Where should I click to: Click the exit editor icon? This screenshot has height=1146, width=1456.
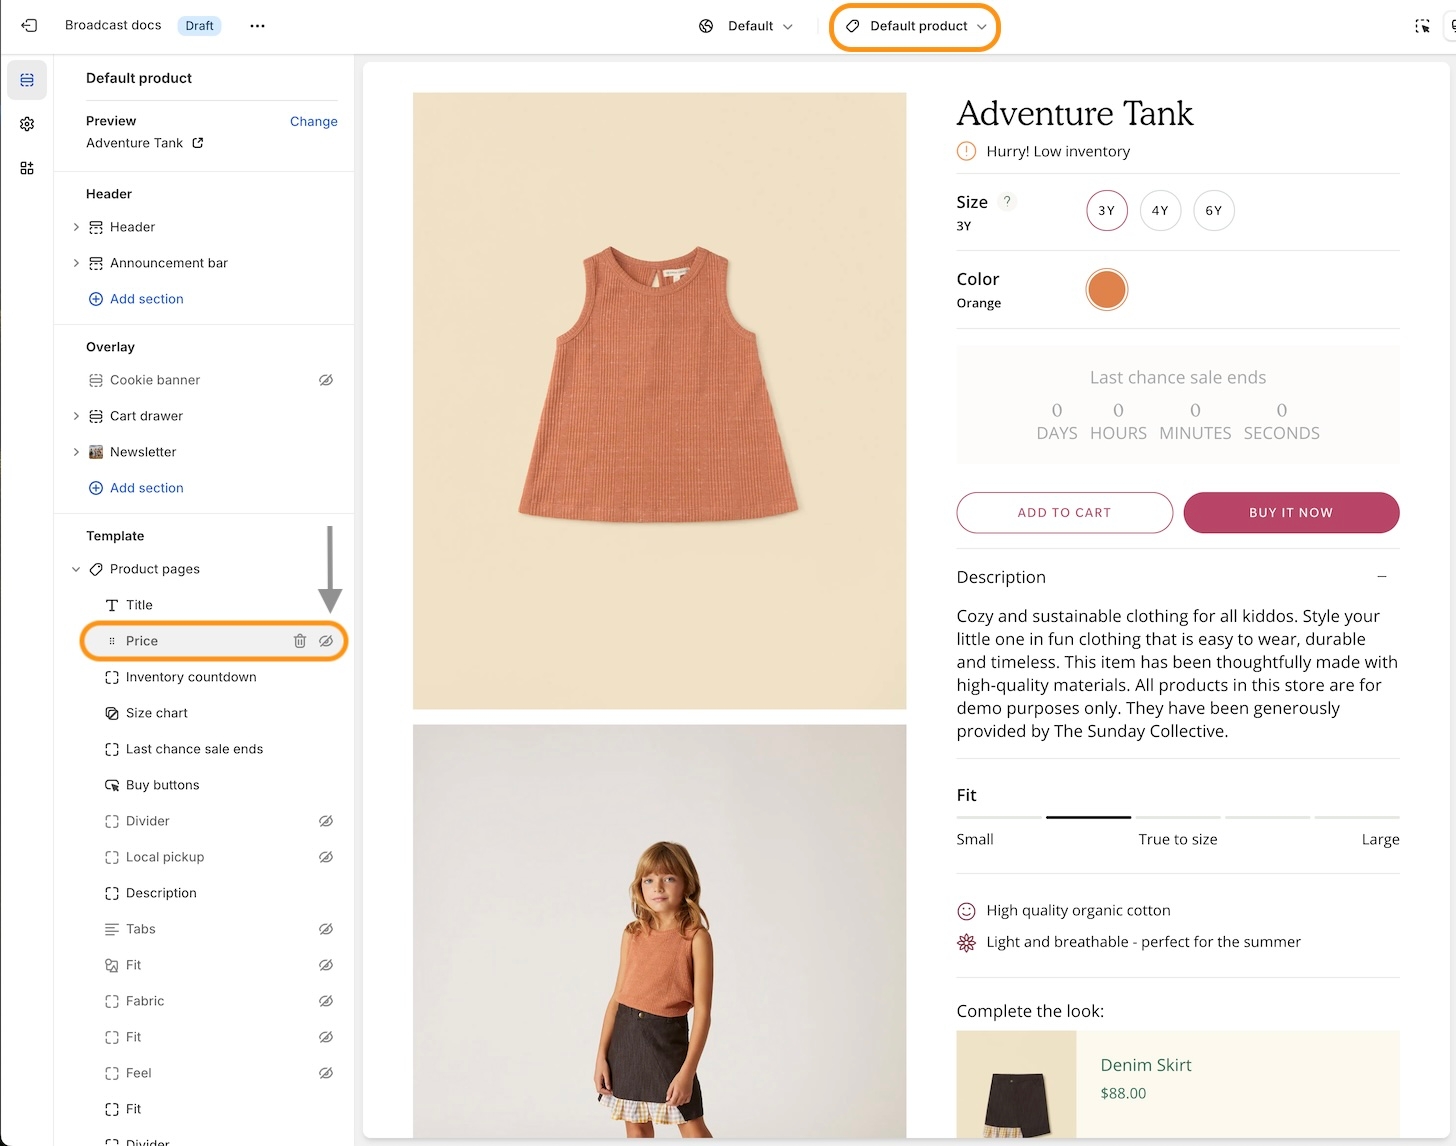pyautogui.click(x=29, y=26)
